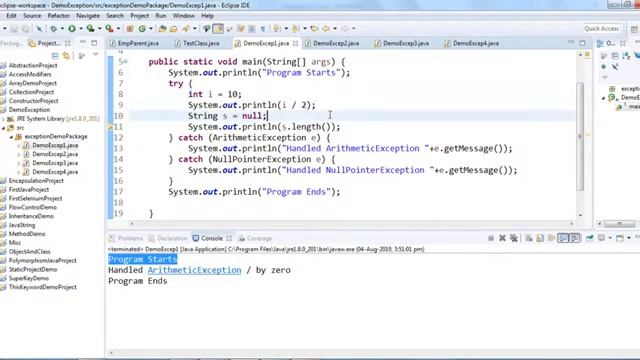Click the Save All icon in toolbar

coord(26,29)
